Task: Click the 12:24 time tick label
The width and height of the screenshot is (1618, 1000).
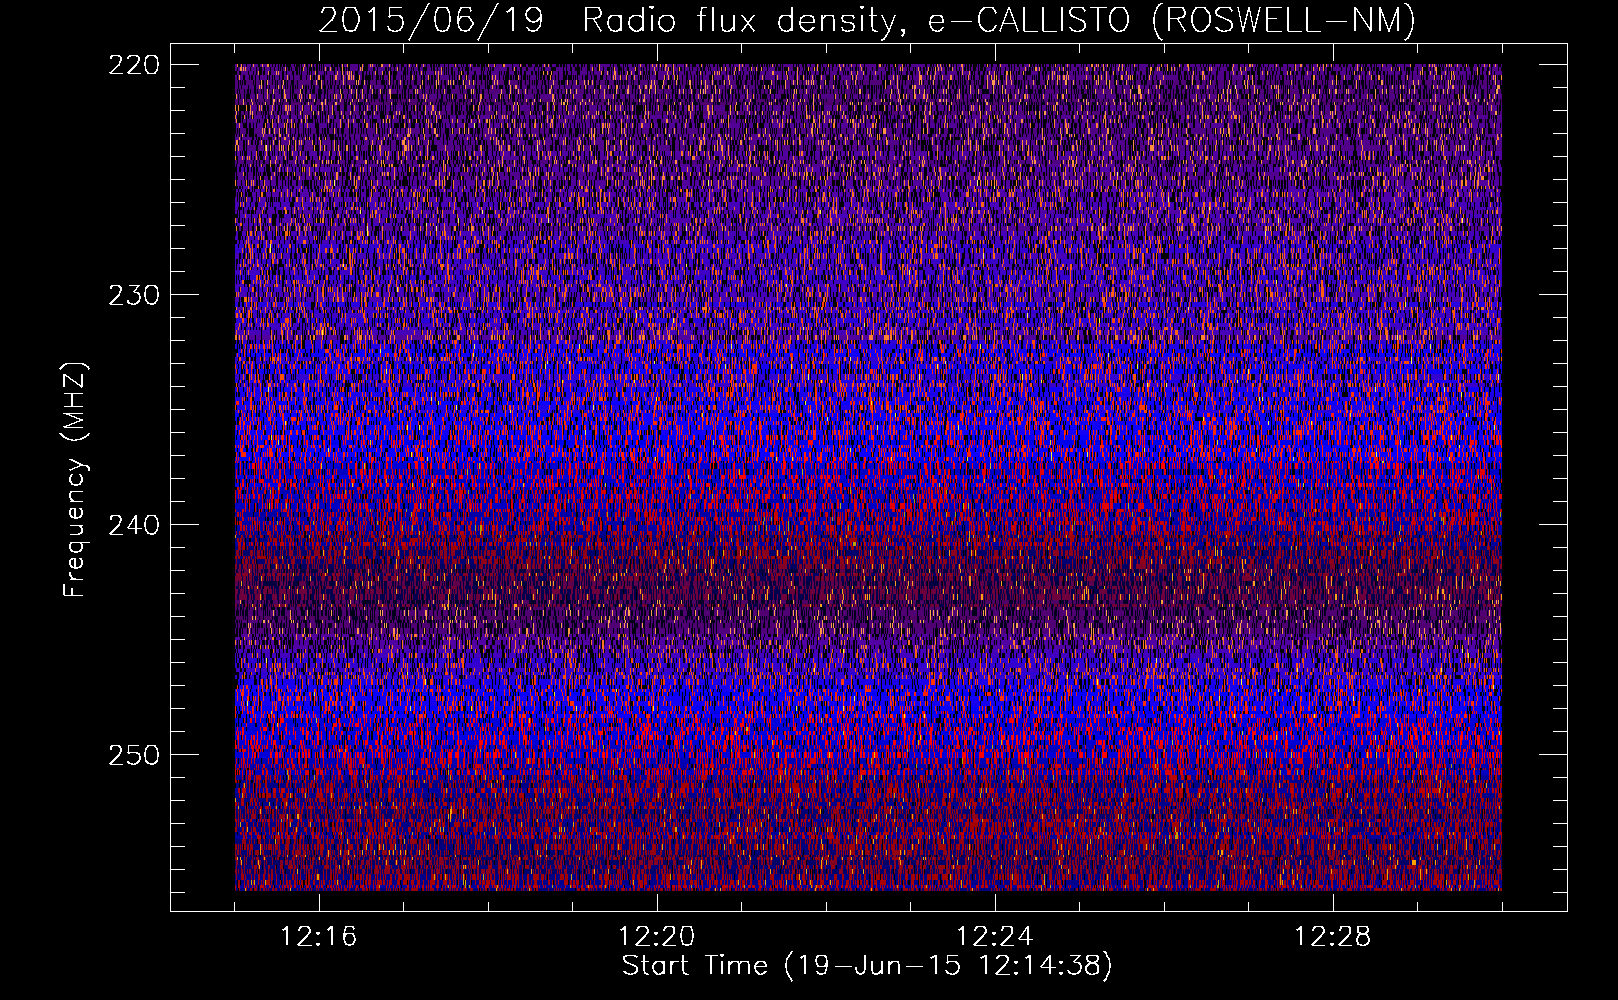Action: [x=995, y=937]
